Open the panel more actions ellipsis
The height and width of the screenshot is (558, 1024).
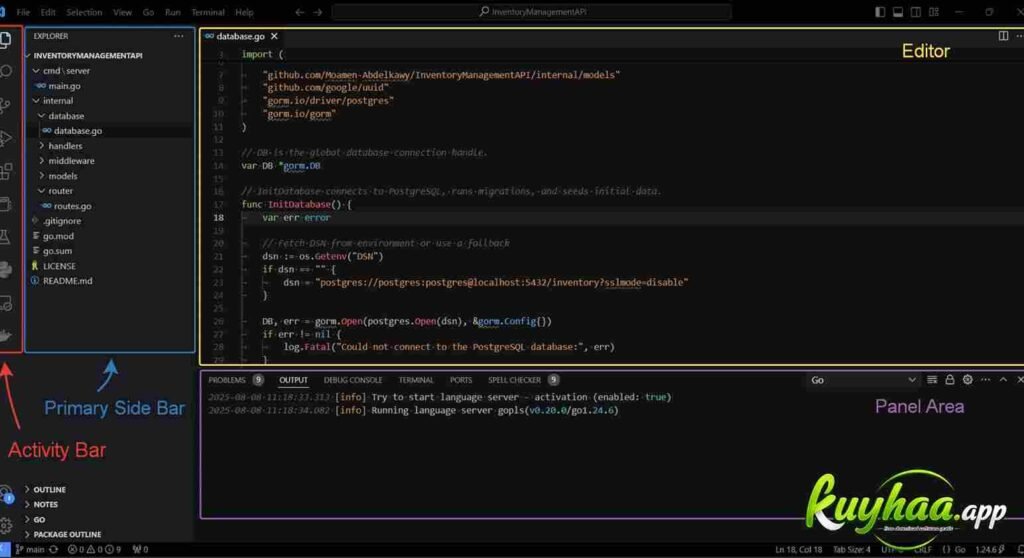[985, 380]
